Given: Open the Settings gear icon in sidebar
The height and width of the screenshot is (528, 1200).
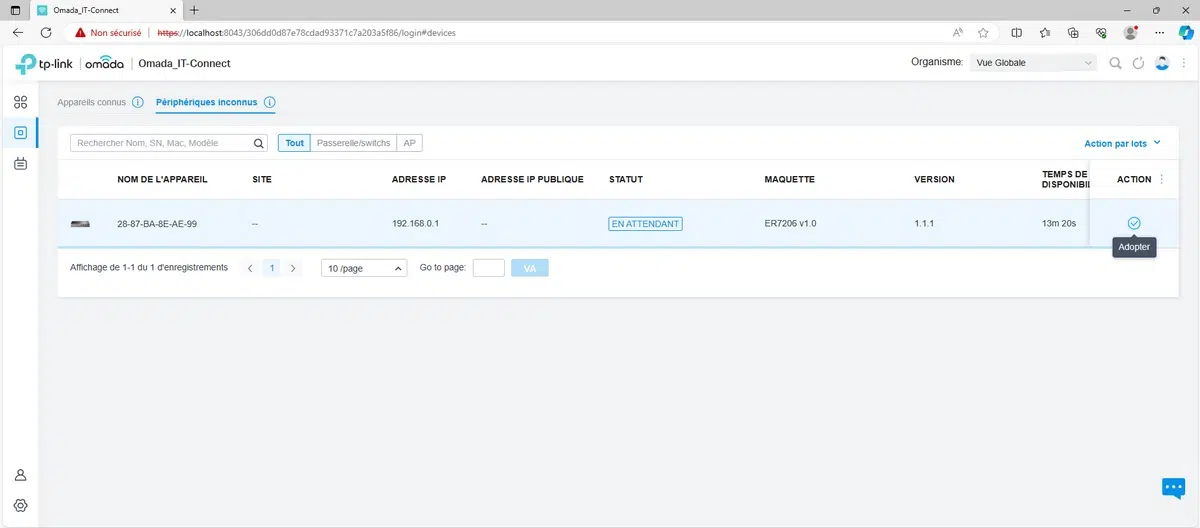Looking at the screenshot, I should (20, 505).
